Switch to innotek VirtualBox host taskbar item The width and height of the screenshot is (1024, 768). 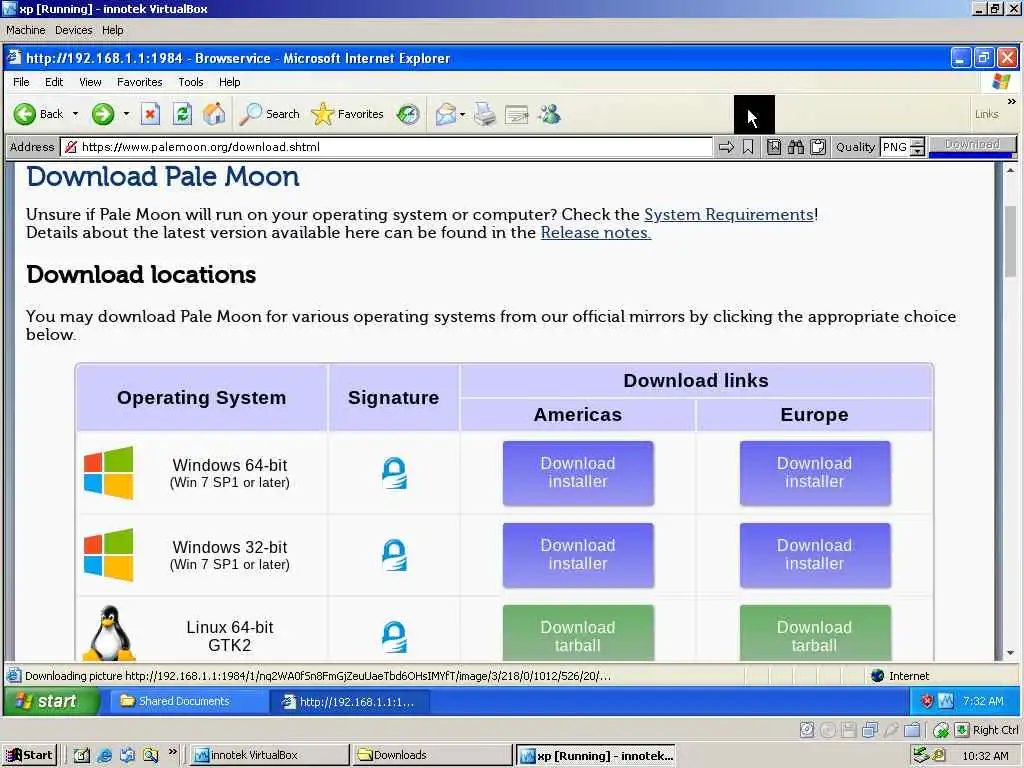click(269, 756)
